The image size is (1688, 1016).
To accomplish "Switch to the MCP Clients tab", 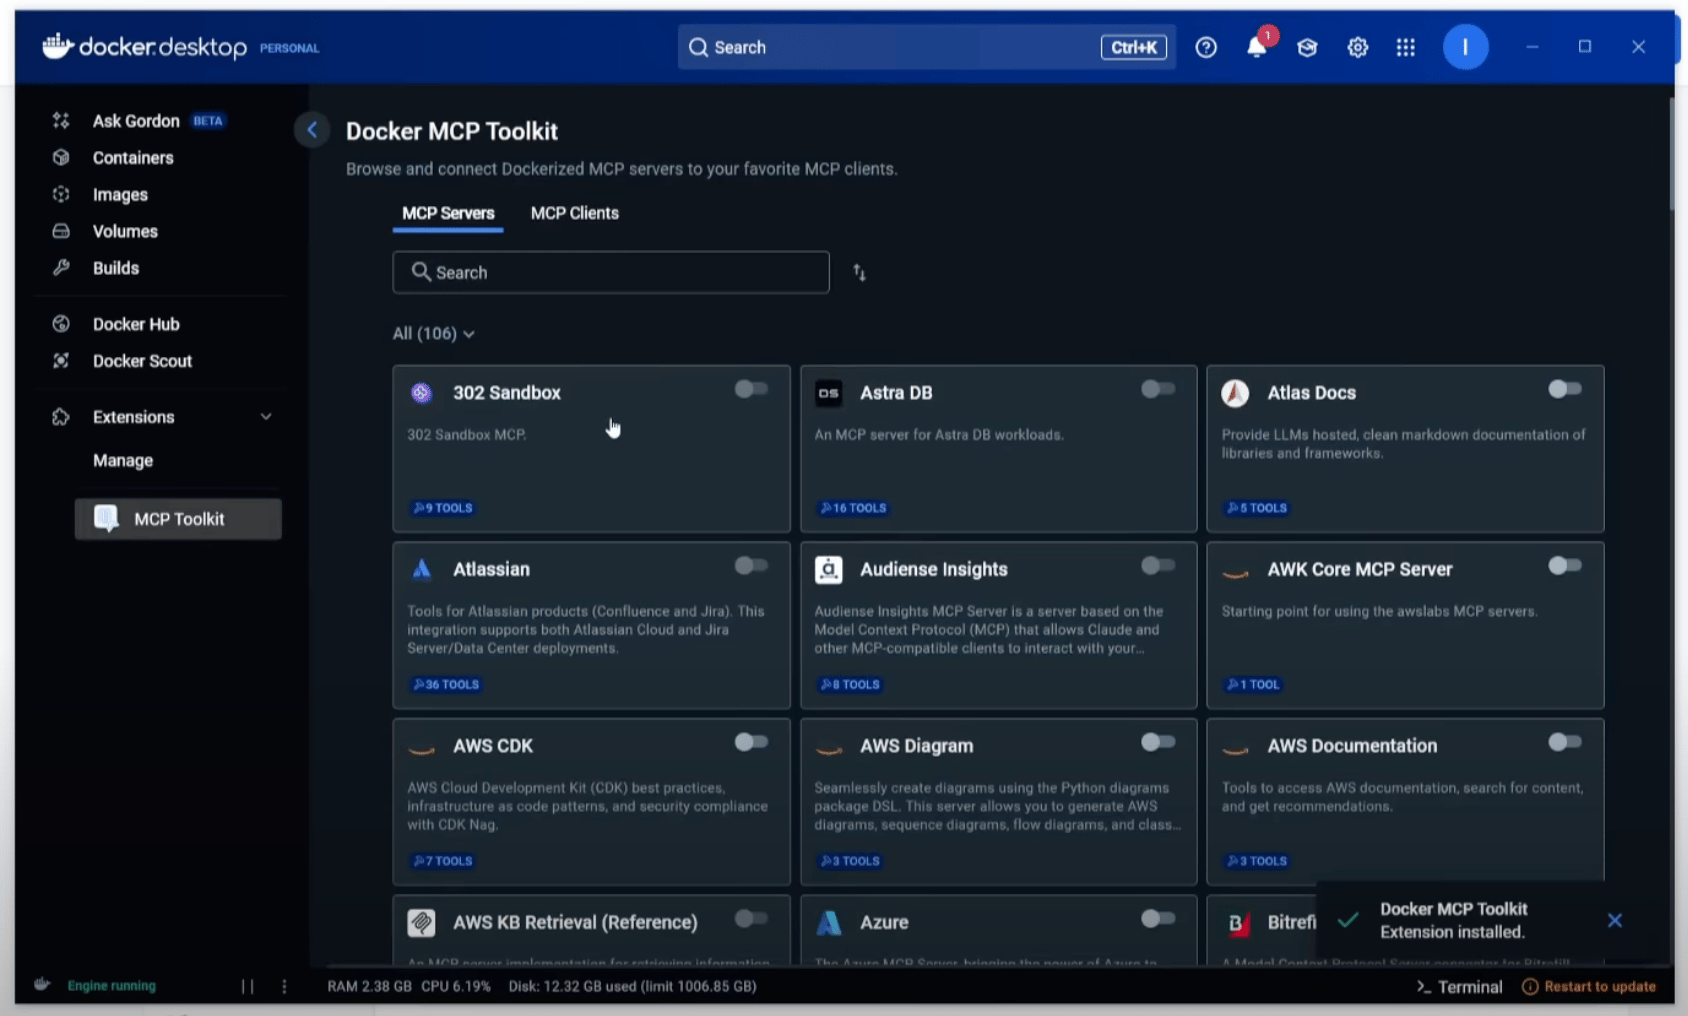I will (575, 213).
